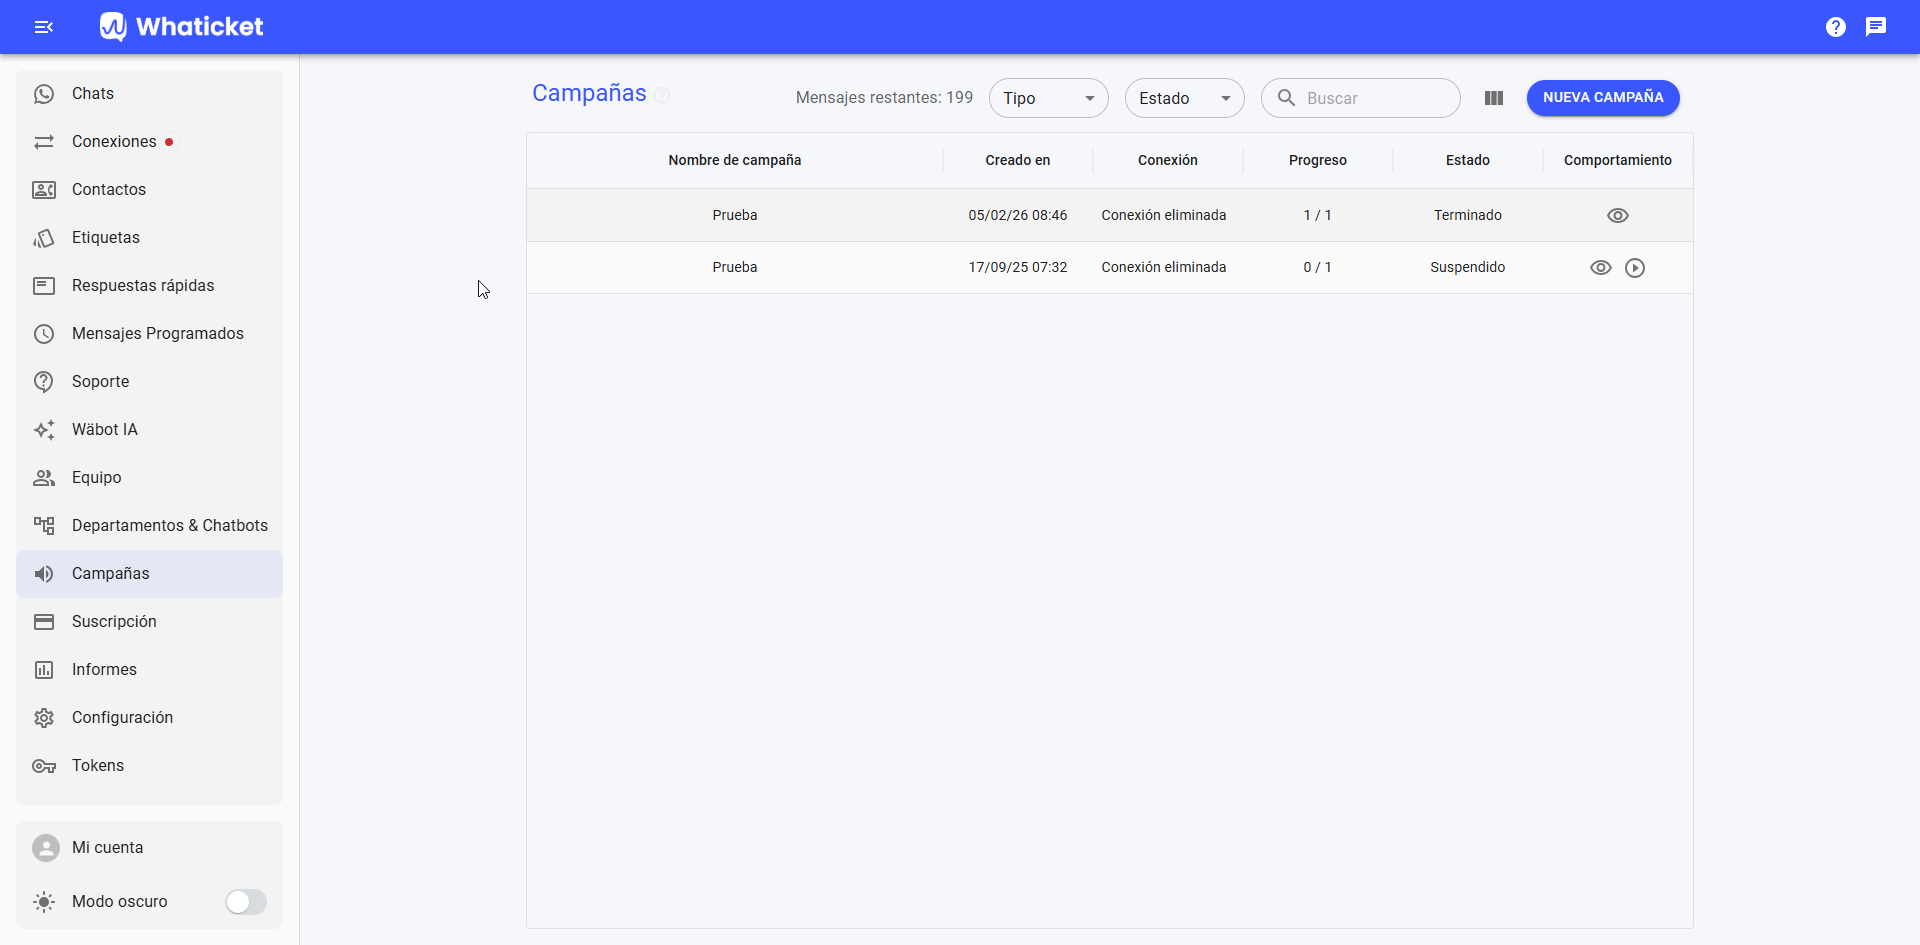The image size is (1920, 945).
Task: Click the Whaticket logo
Action: (x=182, y=27)
